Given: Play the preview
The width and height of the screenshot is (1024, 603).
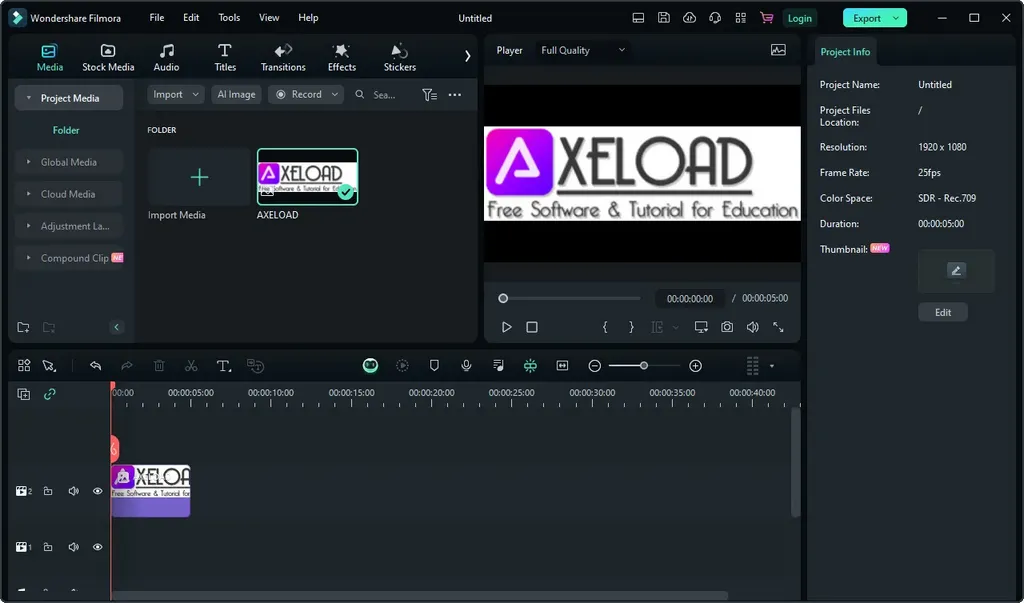Looking at the screenshot, I should tap(506, 327).
